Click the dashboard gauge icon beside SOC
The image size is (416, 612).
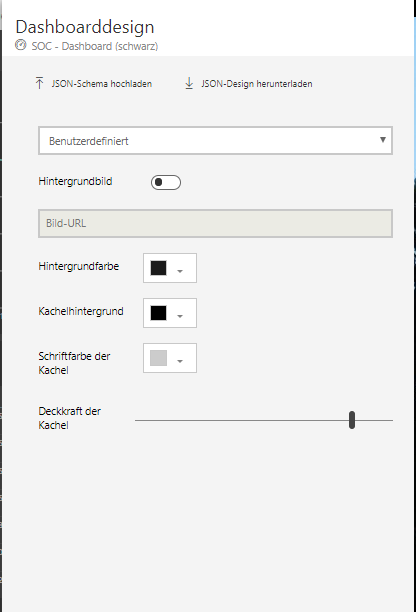pyautogui.click(x=21, y=45)
